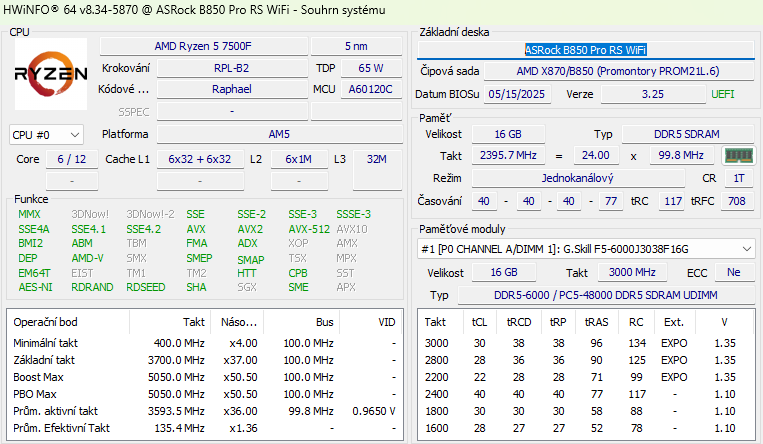Viewport: 763px width, 444px height.
Task: Click the SMAP feature label
Action: 251,260
